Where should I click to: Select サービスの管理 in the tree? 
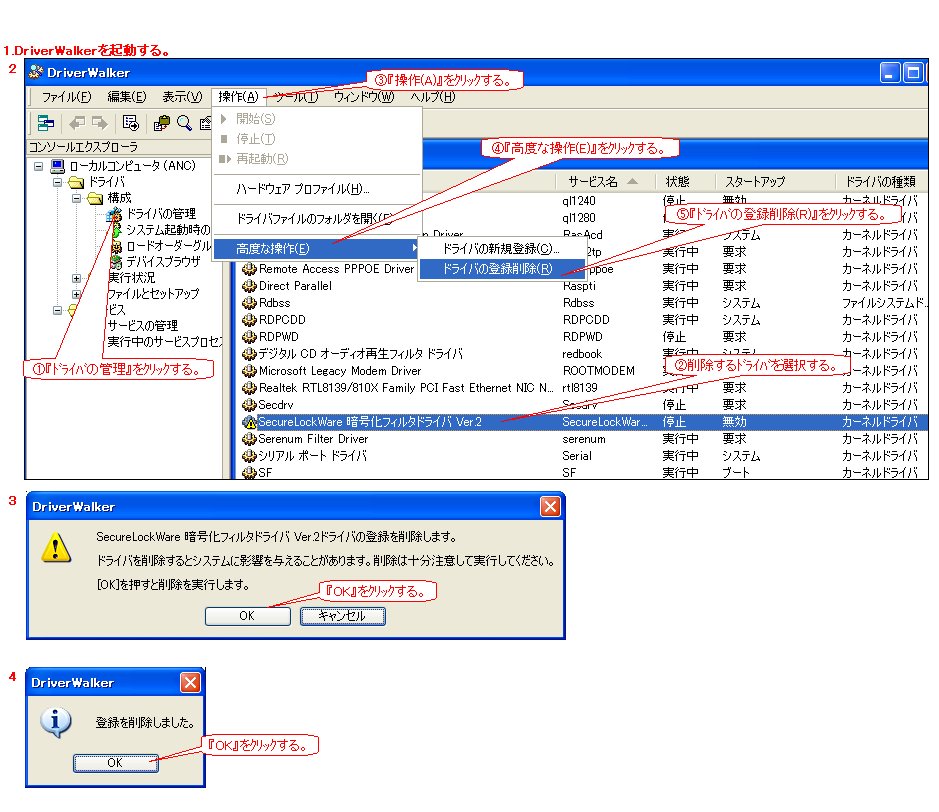click(143, 326)
